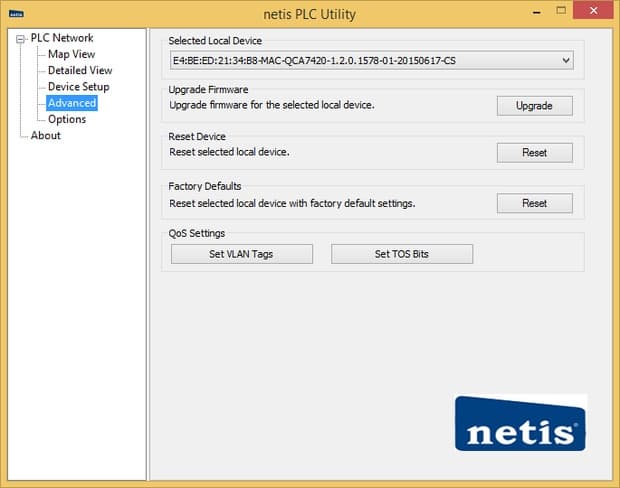Click the Set VLAN Tags button
The height and width of the screenshot is (488, 620).
(x=242, y=254)
